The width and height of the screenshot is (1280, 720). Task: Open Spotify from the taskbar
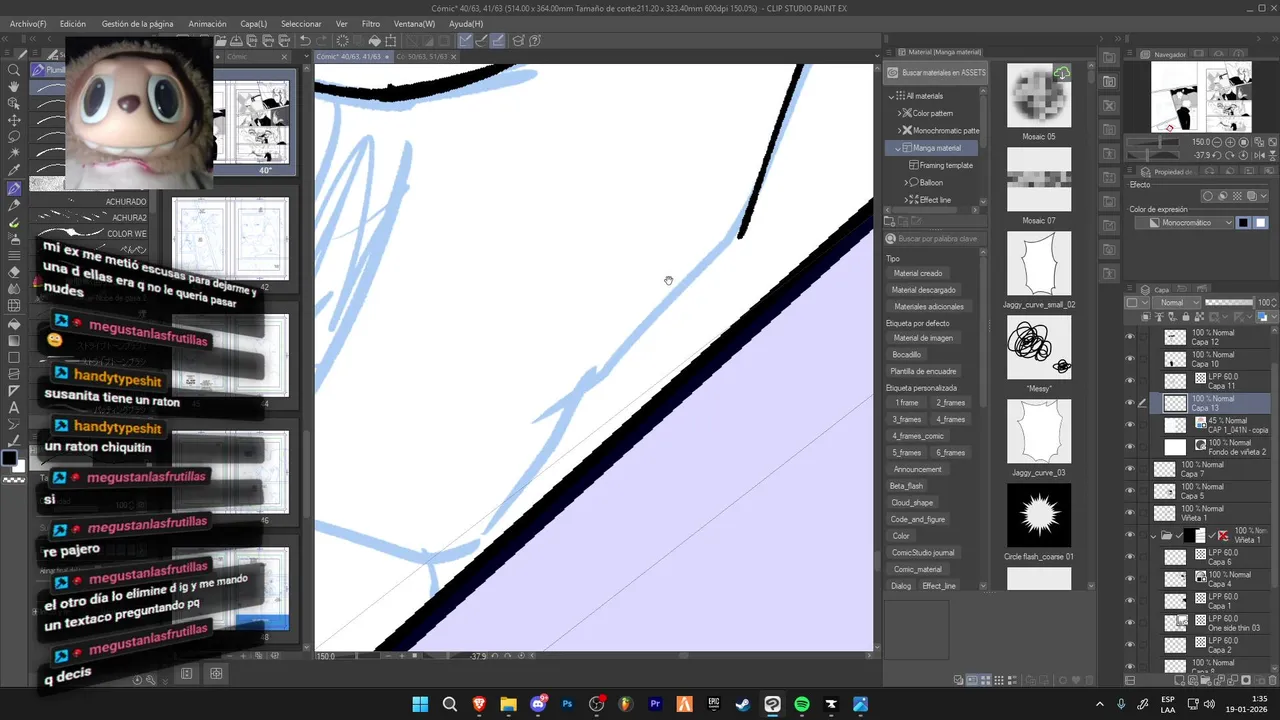point(802,704)
